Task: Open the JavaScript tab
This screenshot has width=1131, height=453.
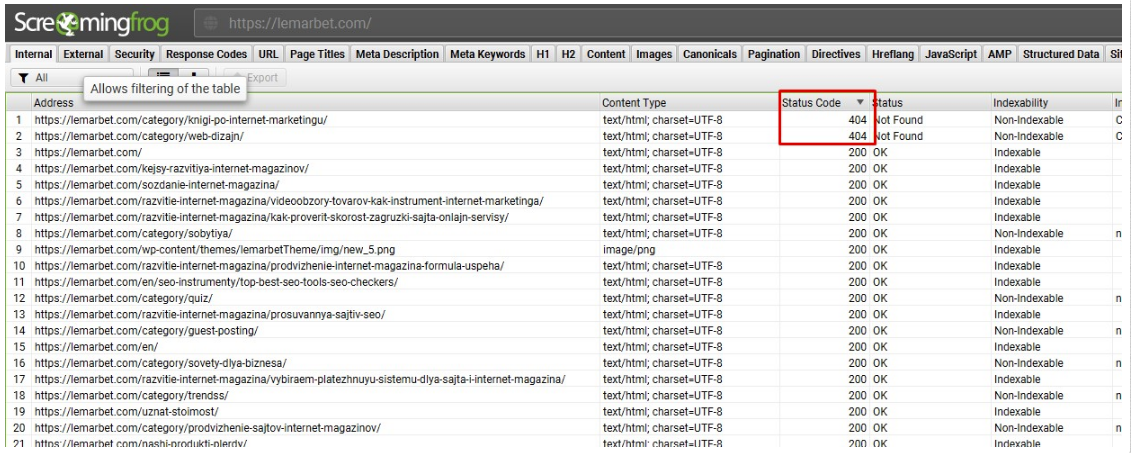Action: 951,54
